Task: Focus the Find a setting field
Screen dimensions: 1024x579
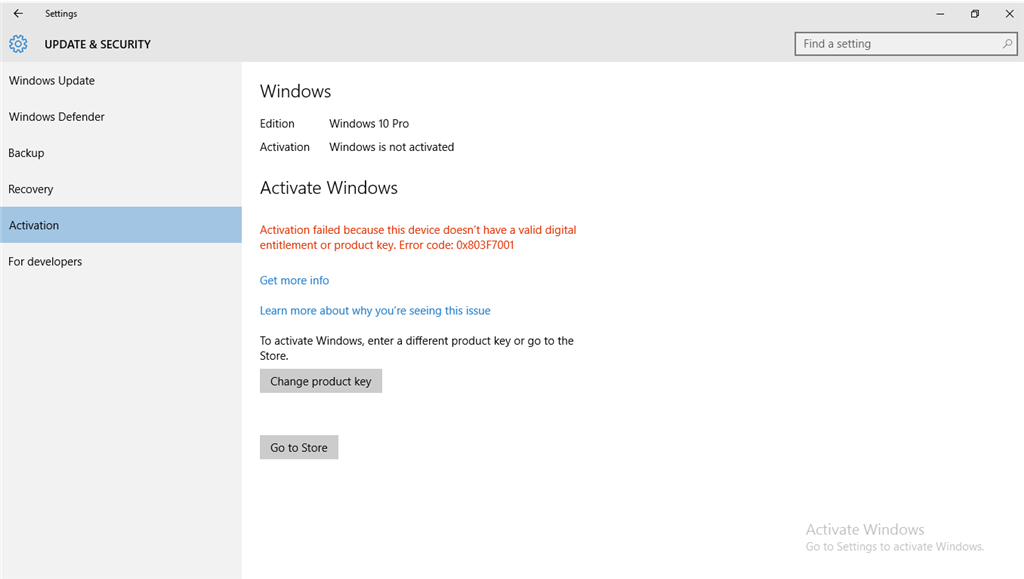Action: pos(906,44)
